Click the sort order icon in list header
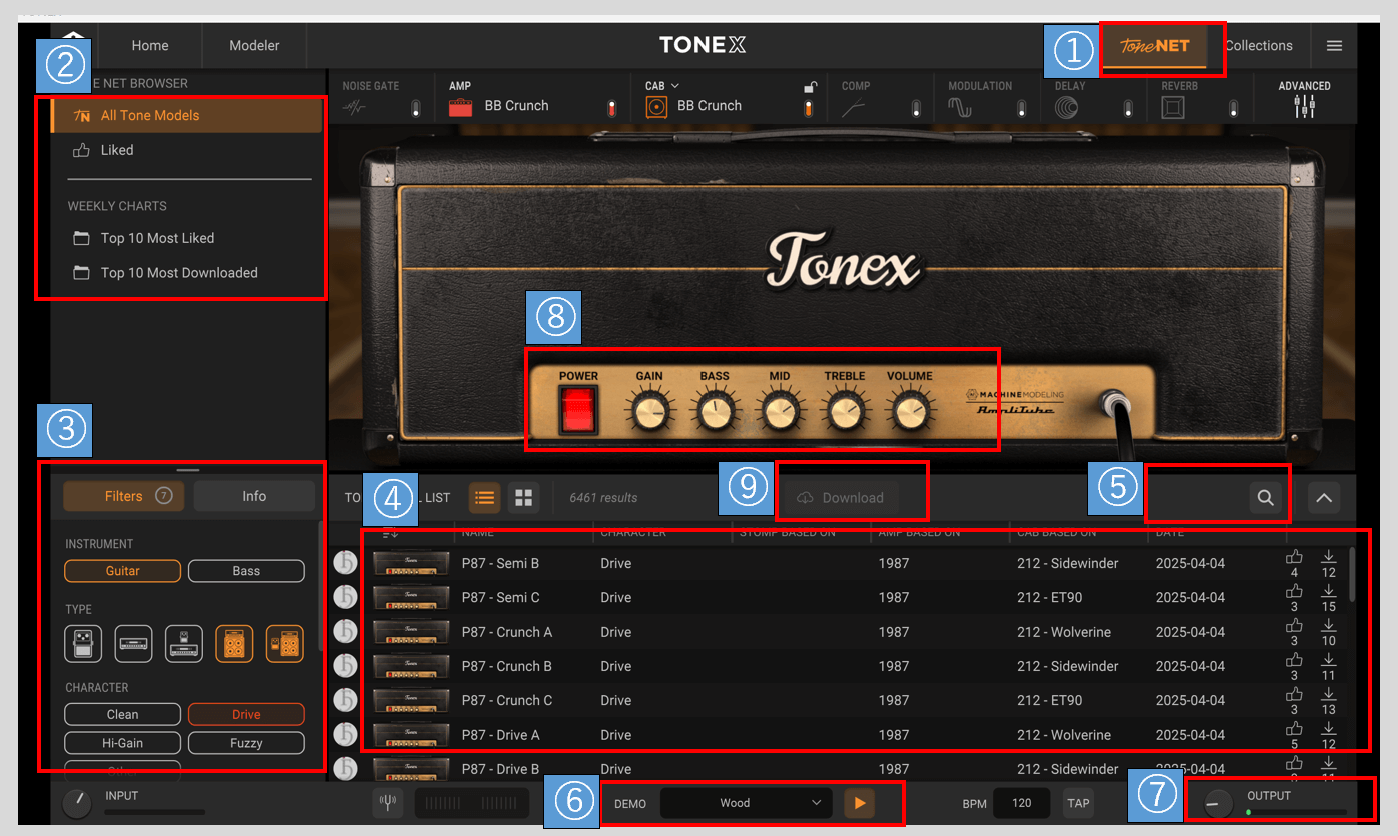Screen dimensions: 1398x836 click(x=390, y=533)
